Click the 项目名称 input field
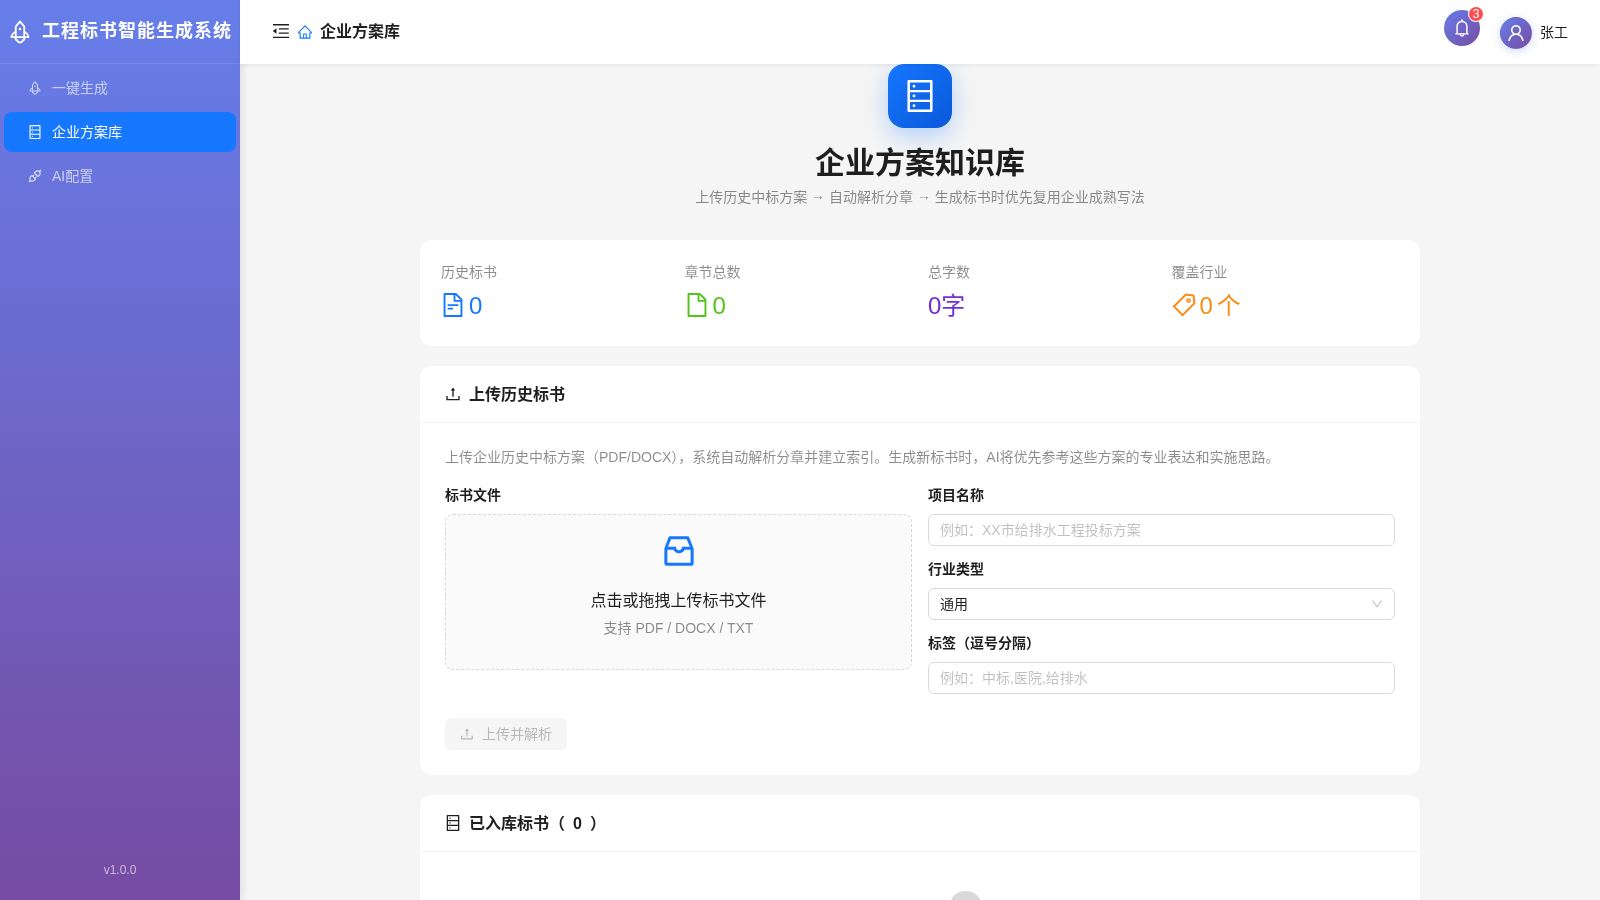 pos(1161,530)
